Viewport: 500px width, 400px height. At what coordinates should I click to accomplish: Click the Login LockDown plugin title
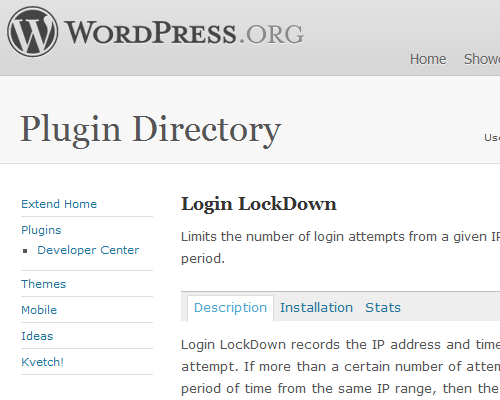259,204
